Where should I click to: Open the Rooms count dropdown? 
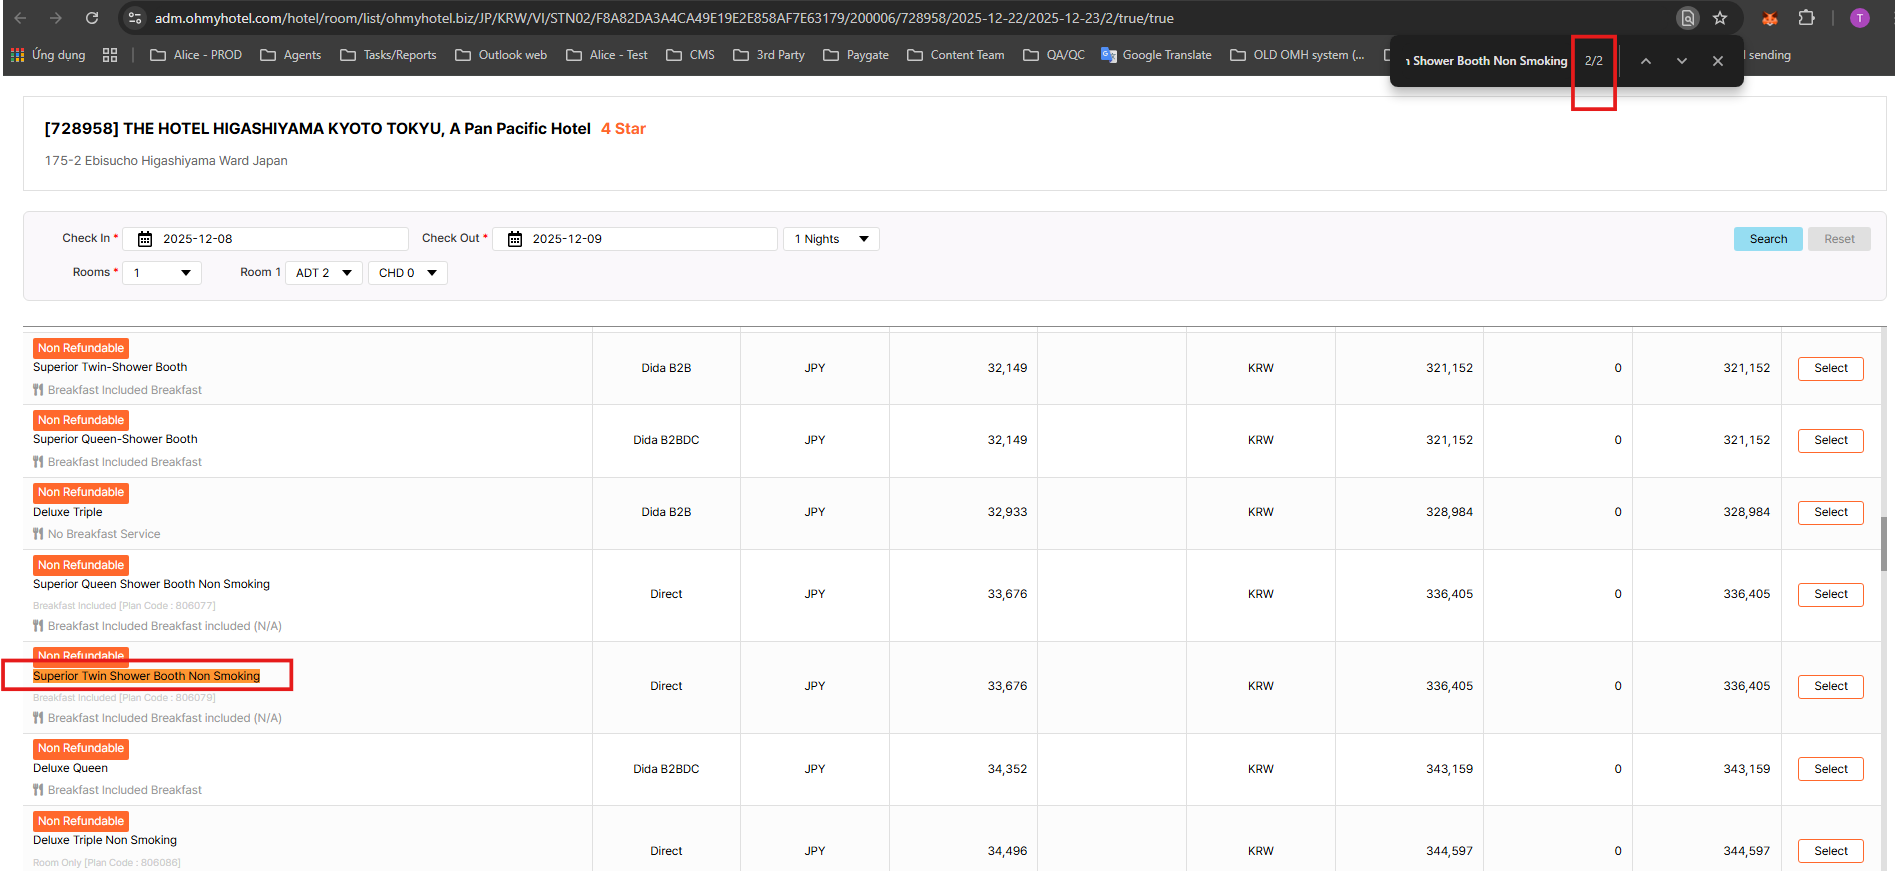point(162,273)
